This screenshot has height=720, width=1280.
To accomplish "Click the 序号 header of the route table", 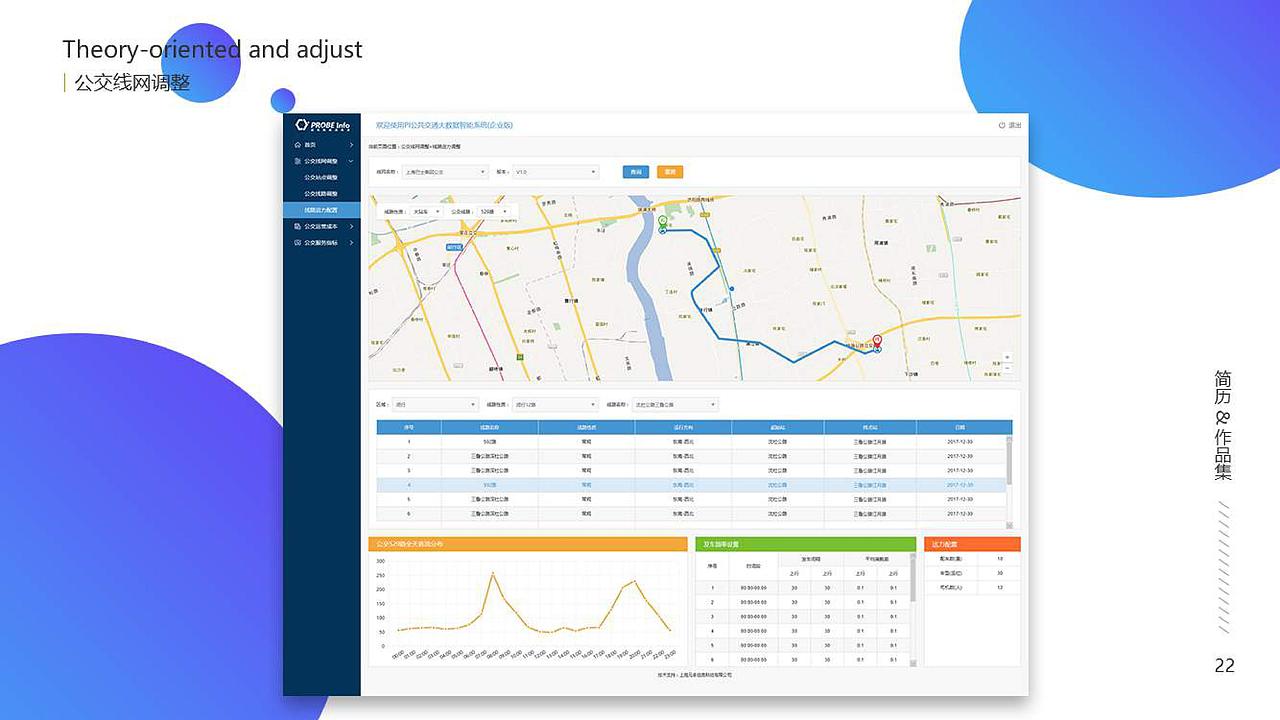I will [x=408, y=427].
